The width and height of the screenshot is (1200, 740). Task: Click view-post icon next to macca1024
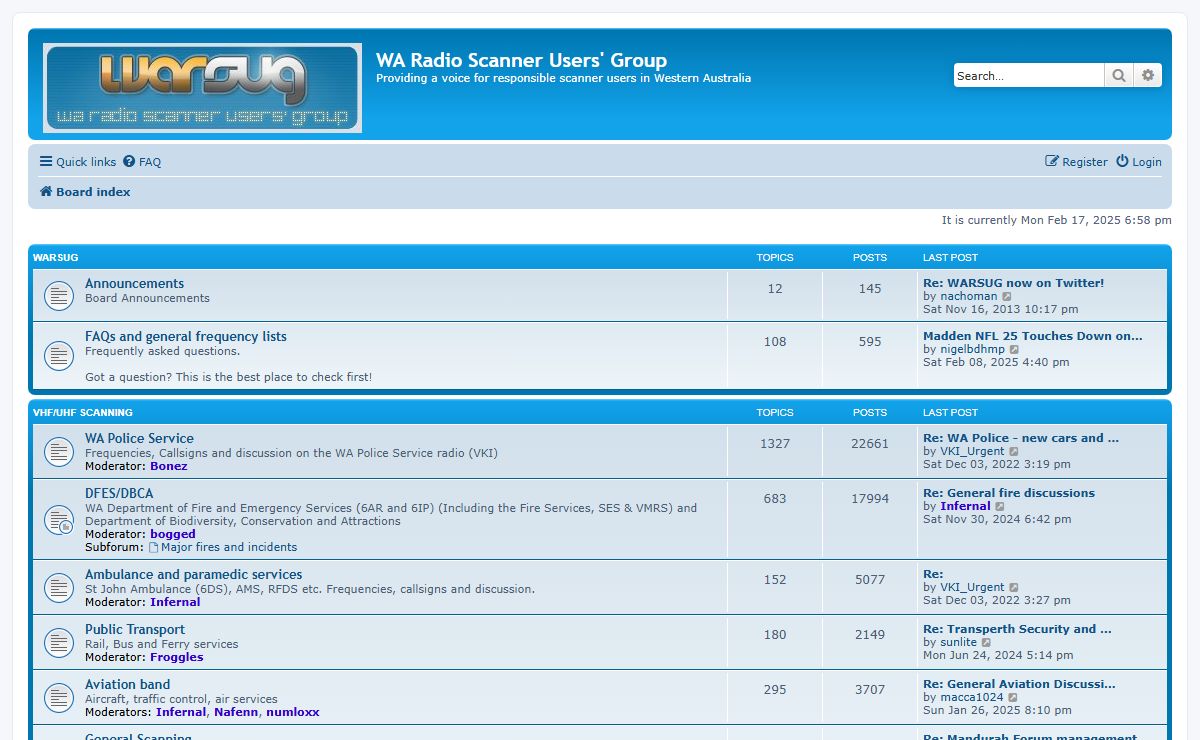pyautogui.click(x=1013, y=698)
